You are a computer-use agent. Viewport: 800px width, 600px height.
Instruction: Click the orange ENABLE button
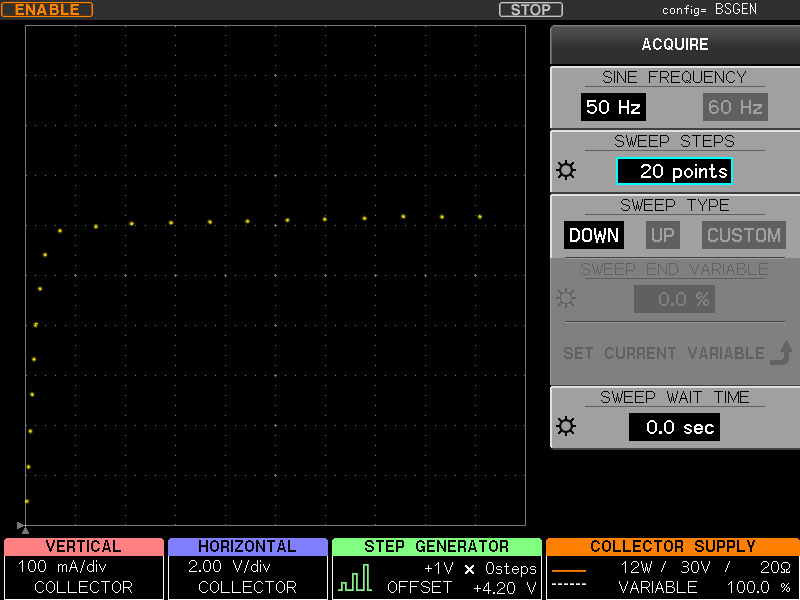pos(47,10)
